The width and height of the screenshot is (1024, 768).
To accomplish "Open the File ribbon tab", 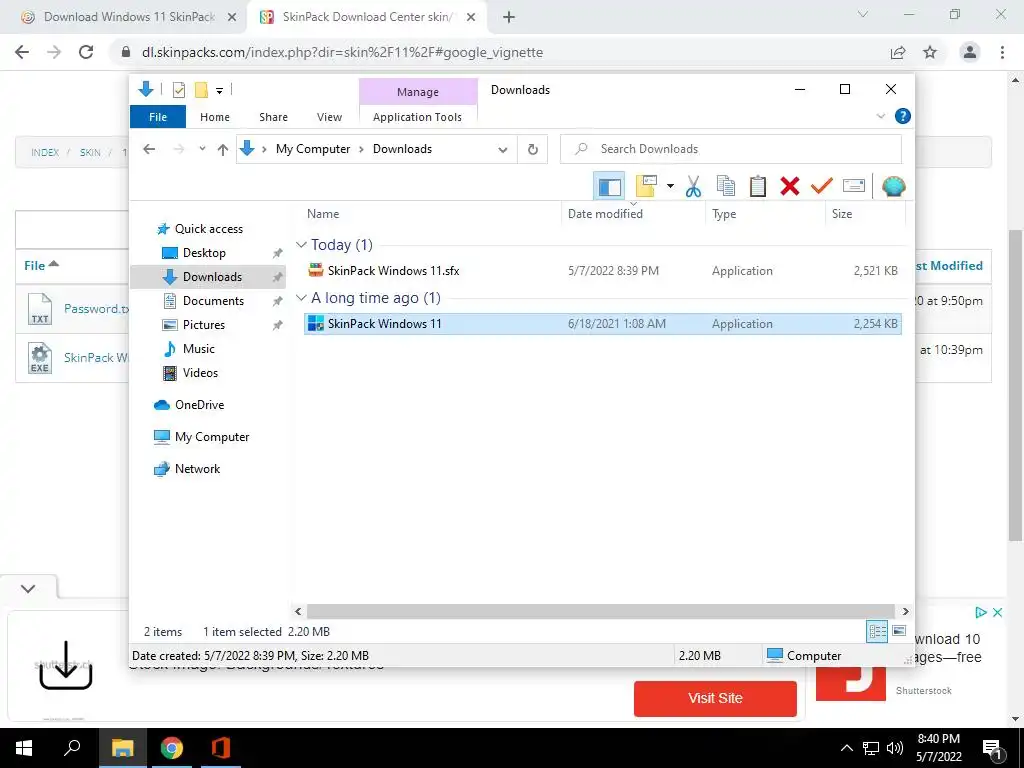I will pyautogui.click(x=158, y=117).
